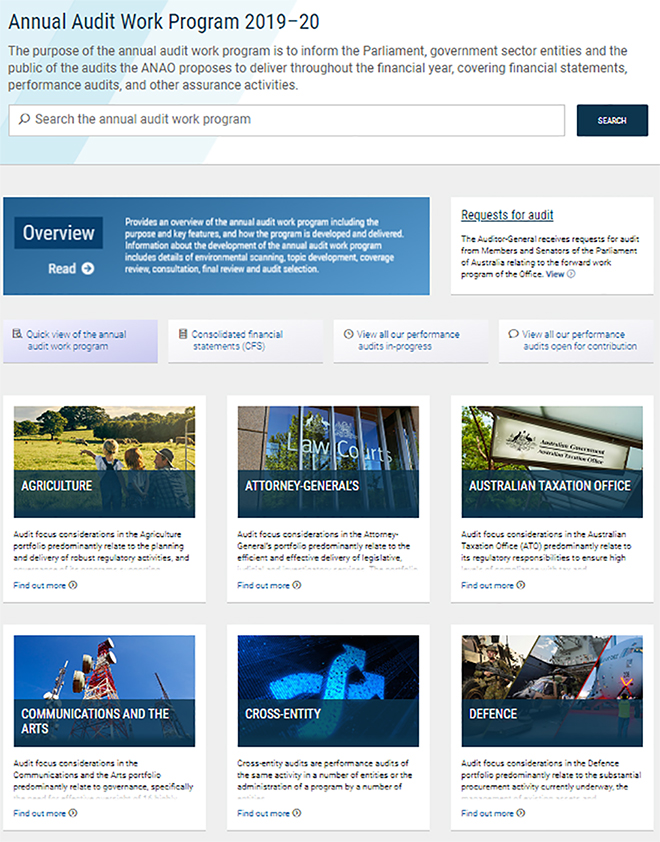
Task: Click the arrow icon beside Cross-Entity's Find out more
Action: click(297, 813)
